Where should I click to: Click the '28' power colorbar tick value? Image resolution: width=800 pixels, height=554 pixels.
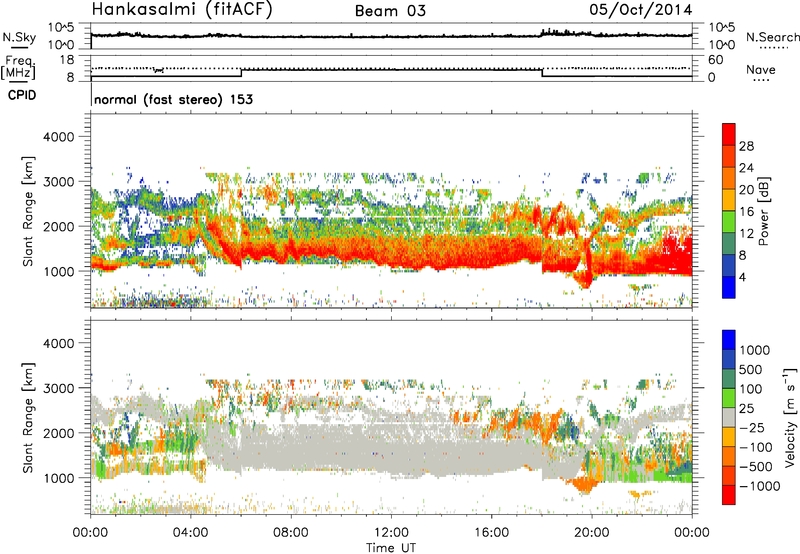(x=746, y=146)
